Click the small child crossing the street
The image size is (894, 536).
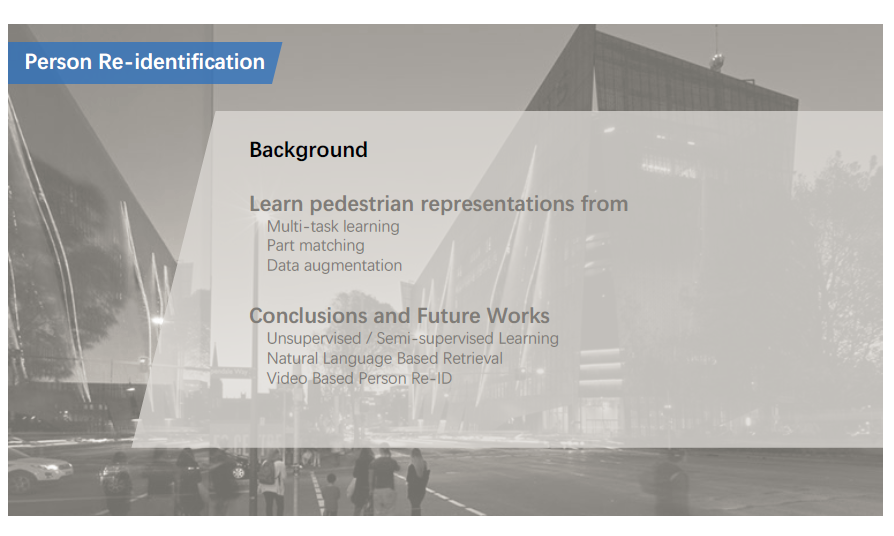331,494
